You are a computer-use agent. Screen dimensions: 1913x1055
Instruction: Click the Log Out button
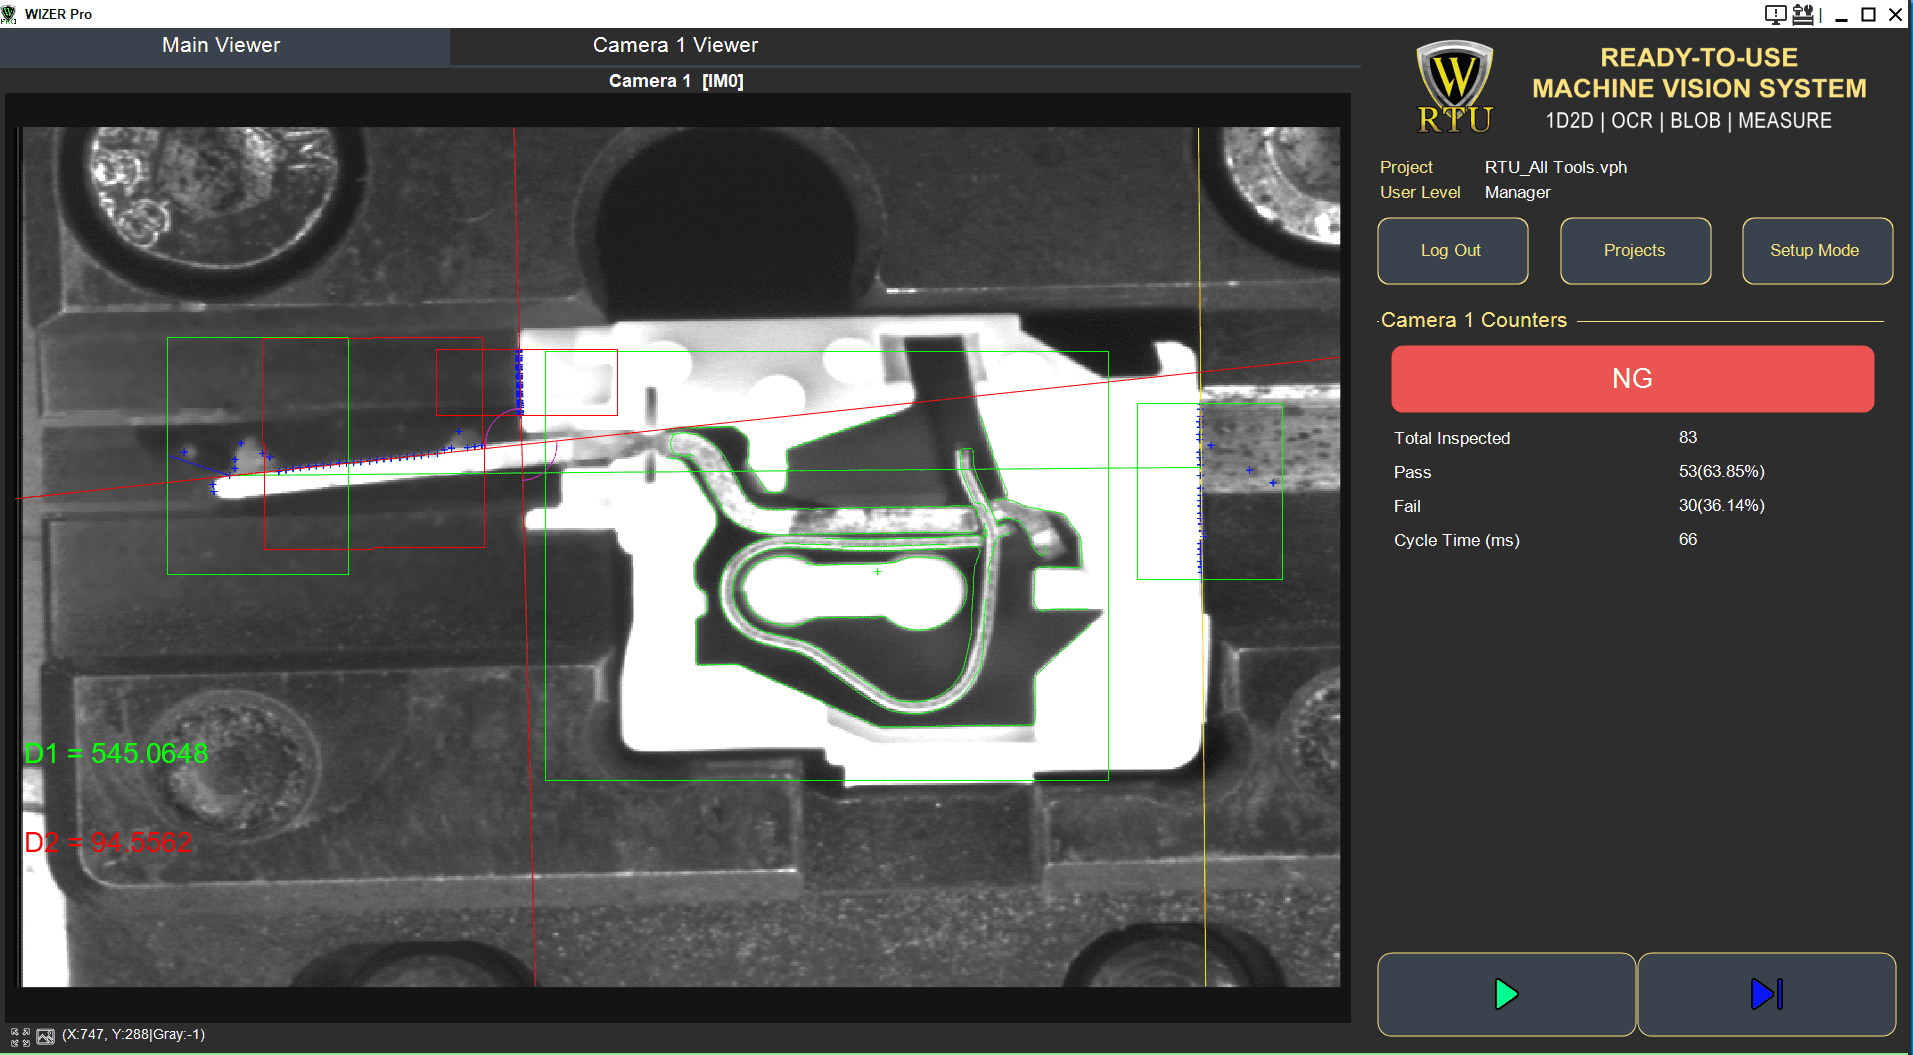click(1452, 251)
